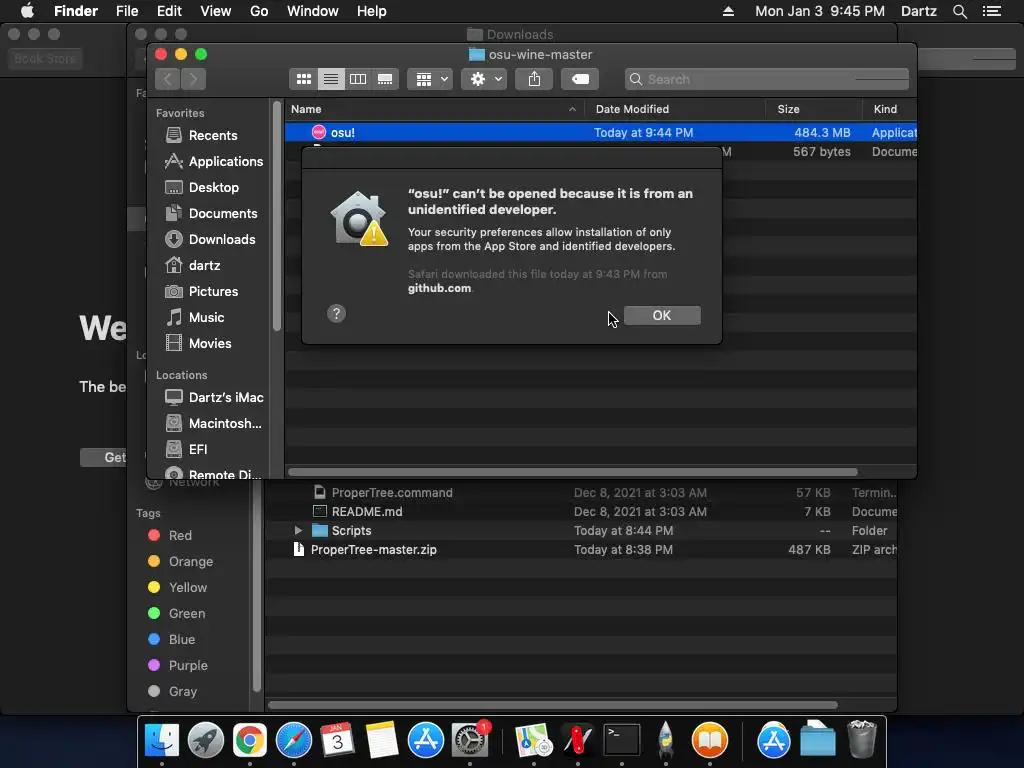Viewport: 1024px width, 768px height.
Task: Open the View menu
Action: click(x=216, y=11)
